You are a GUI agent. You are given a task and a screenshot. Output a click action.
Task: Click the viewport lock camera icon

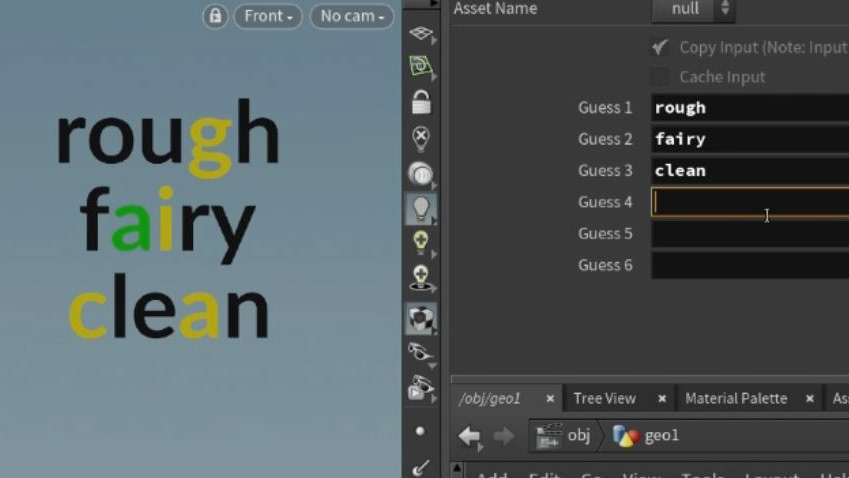(215, 16)
